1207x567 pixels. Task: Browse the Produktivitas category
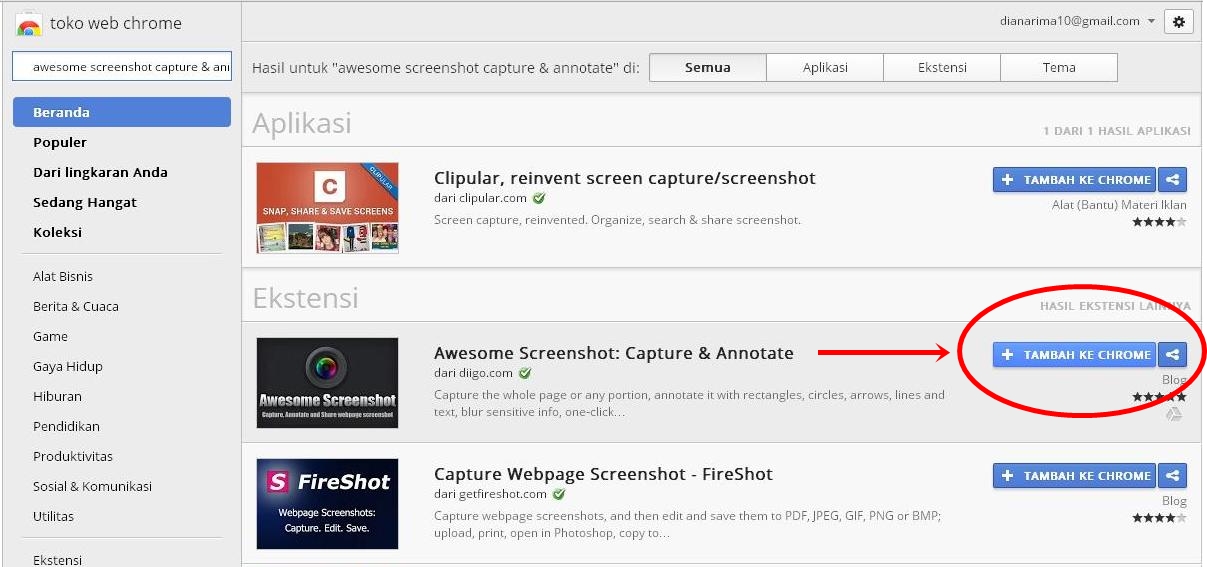coord(73,456)
